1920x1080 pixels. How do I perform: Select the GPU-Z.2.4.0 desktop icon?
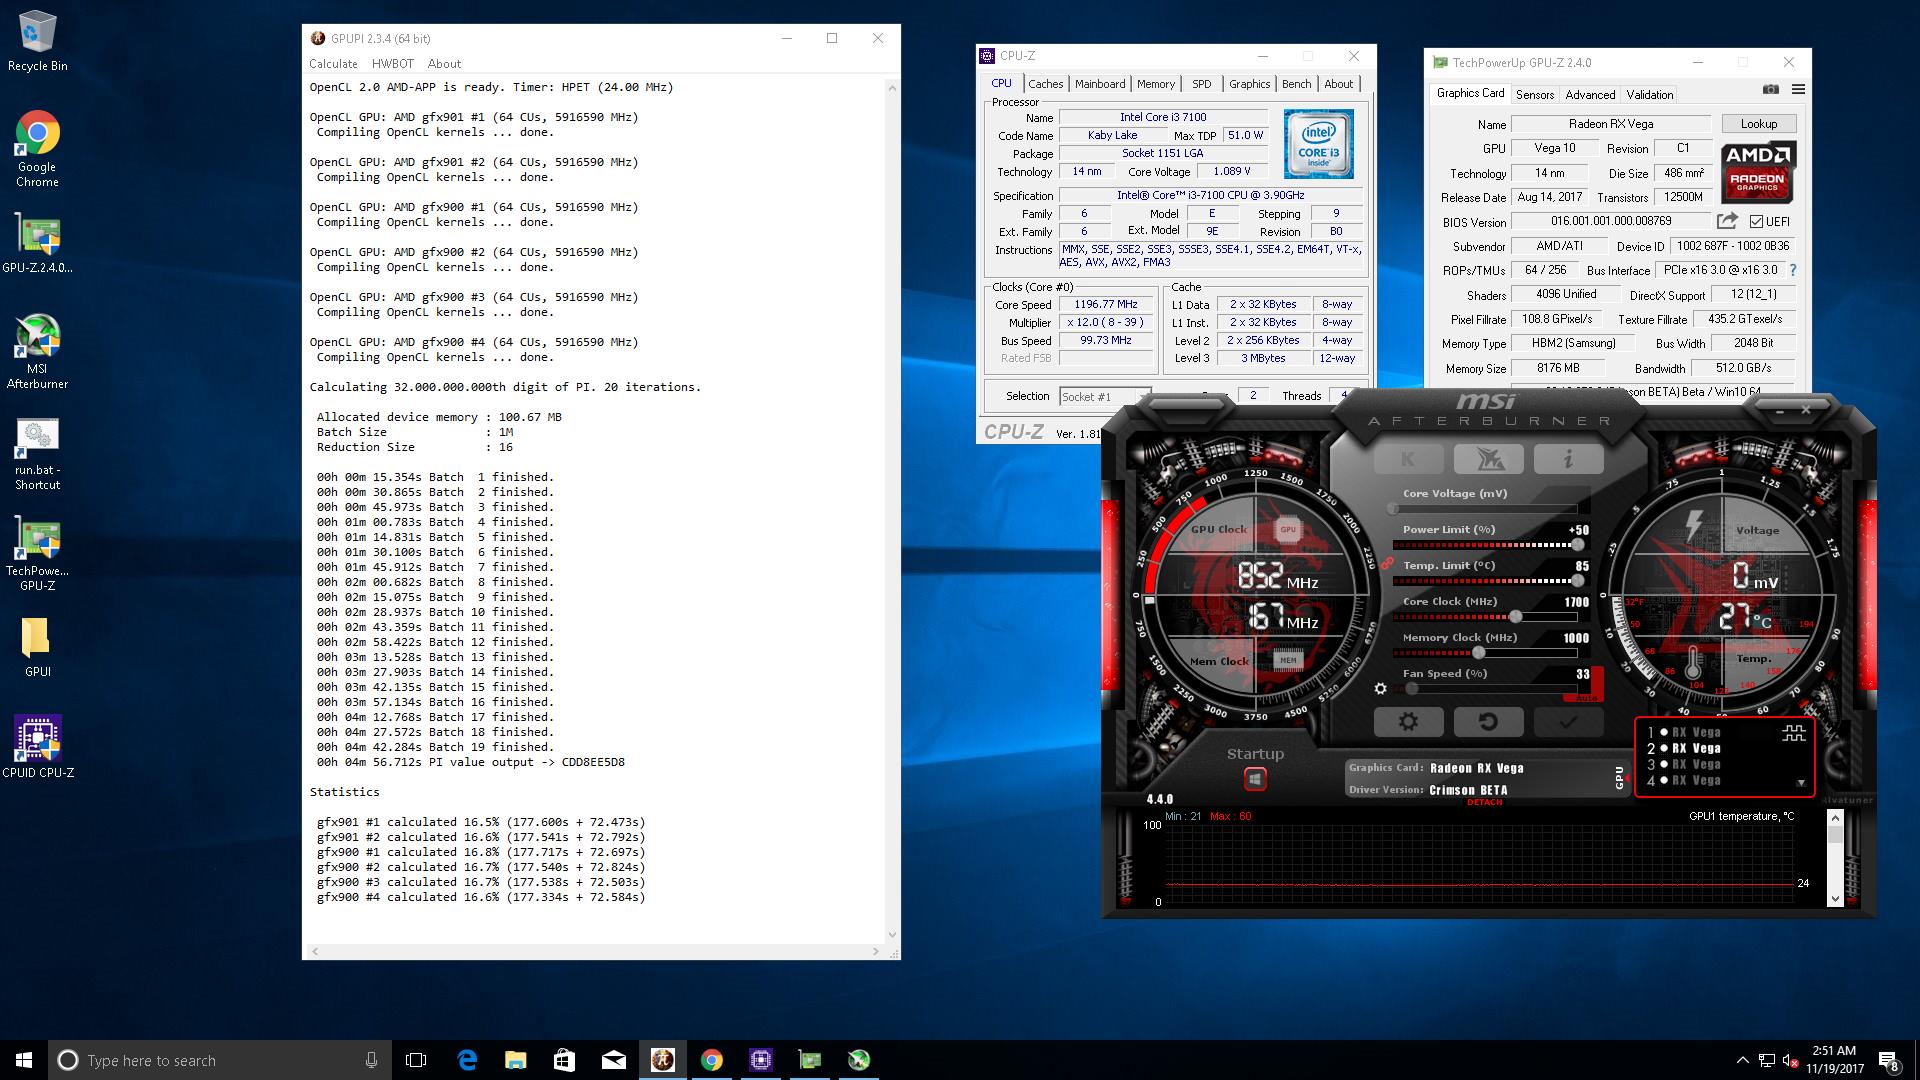click(37, 244)
